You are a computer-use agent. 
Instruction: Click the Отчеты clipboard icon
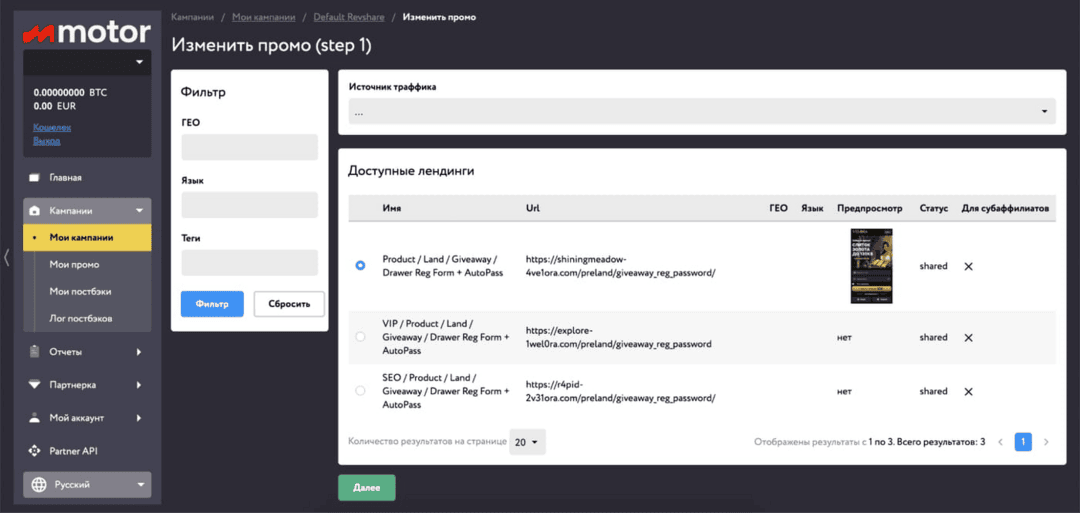click(x=34, y=351)
